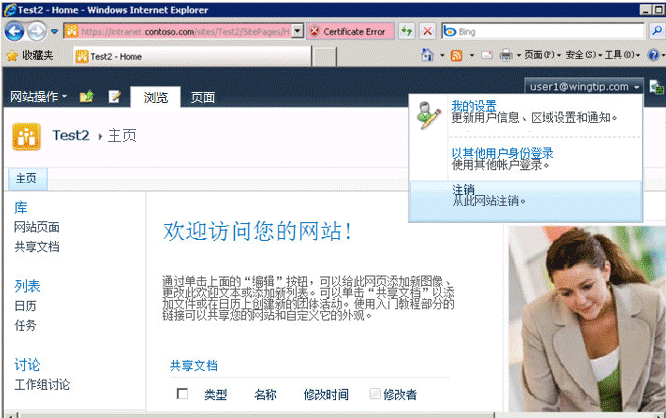Select 注销 to sign out
The image size is (666, 418).
tap(526, 201)
